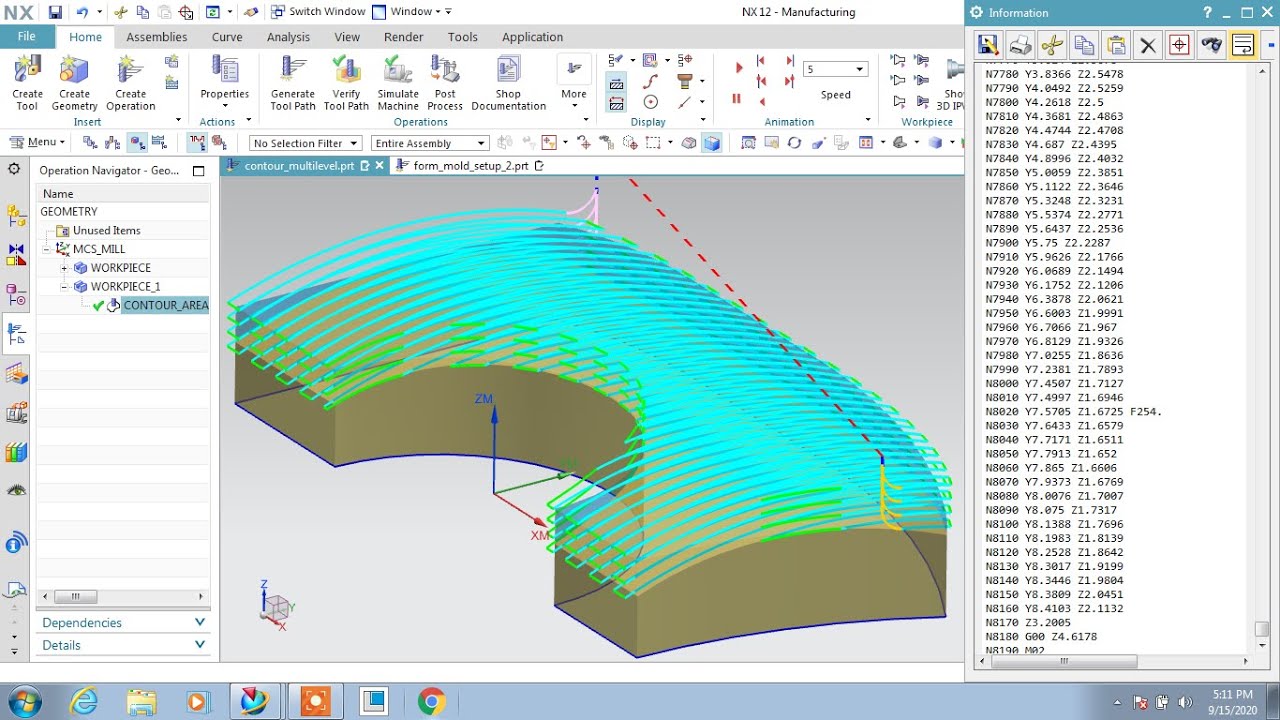The width and height of the screenshot is (1280, 720).
Task: Open Internet Explorer from taskbar
Action: coord(85,702)
